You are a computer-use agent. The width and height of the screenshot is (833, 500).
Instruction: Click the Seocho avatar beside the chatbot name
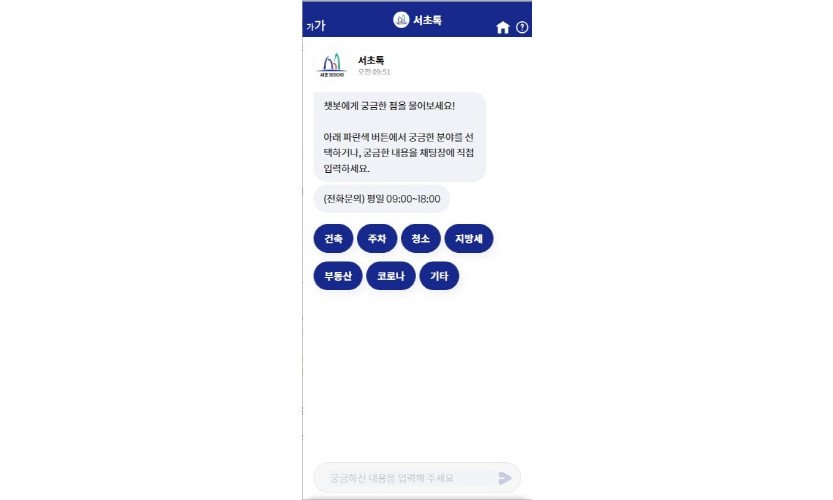(x=332, y=65)
